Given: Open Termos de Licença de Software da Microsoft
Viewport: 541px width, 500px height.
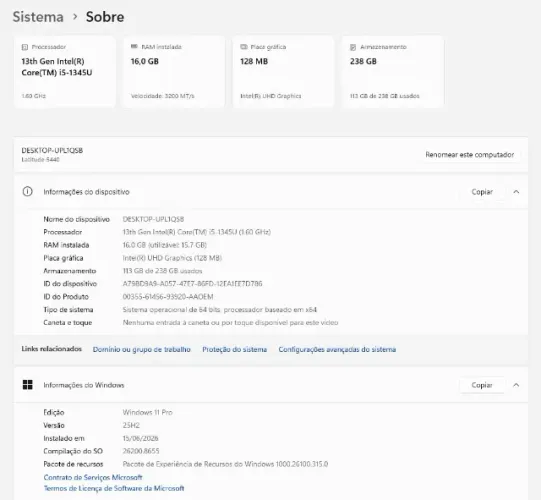Looking at the screenshot, I should point(114,488).
